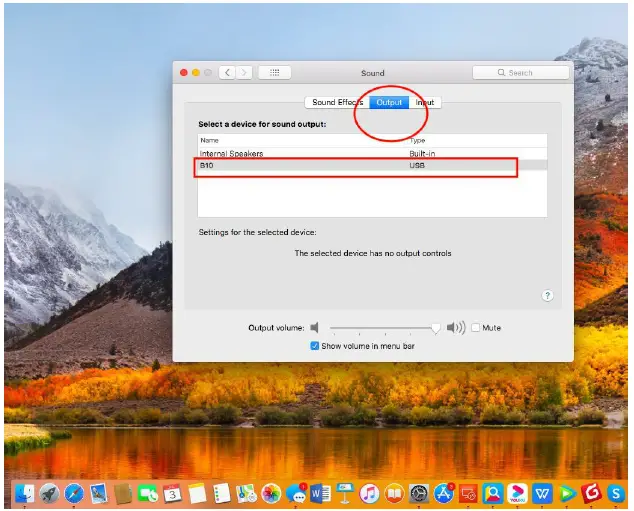
Task: Open App Store icon in Dock
Action: click(x=444, y=494)
